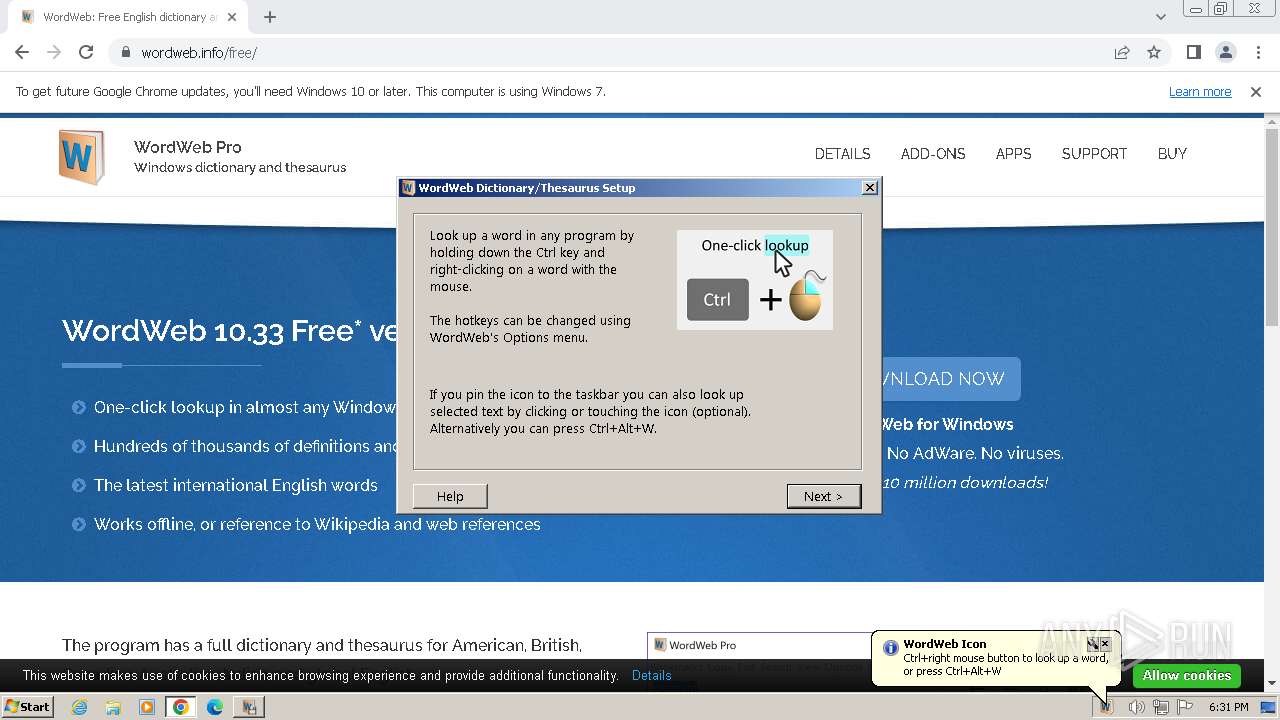Click "Works offline" bullet text

point(317,525)
